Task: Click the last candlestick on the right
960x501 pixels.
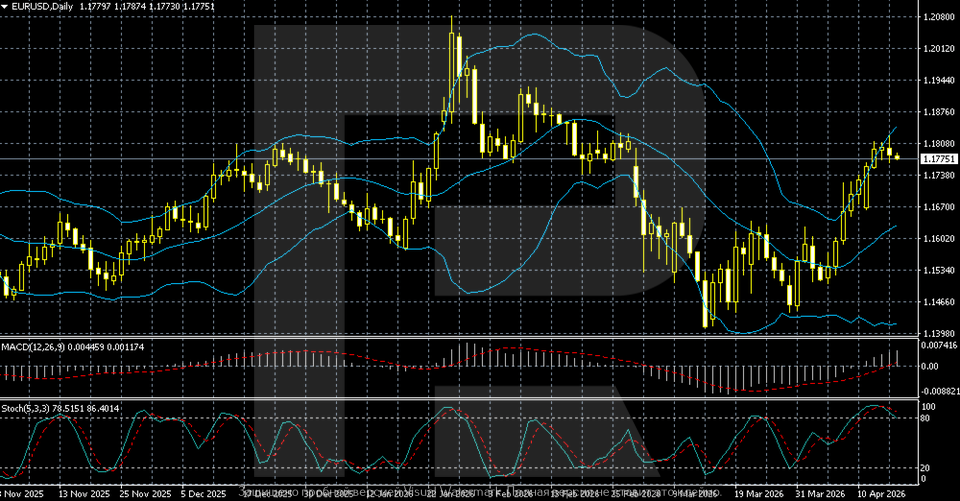Action: pos(897,156)
